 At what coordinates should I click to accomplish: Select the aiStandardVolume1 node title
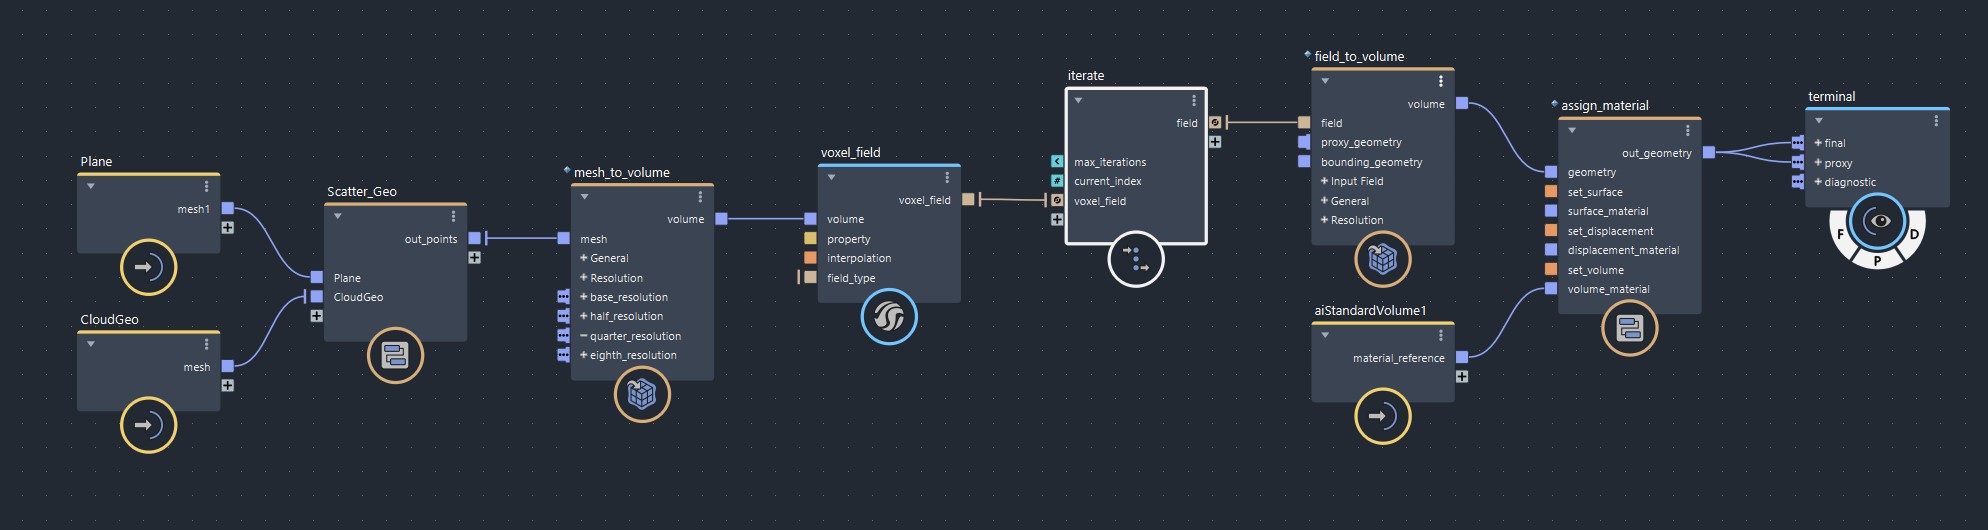click(x=1370, y=311)
